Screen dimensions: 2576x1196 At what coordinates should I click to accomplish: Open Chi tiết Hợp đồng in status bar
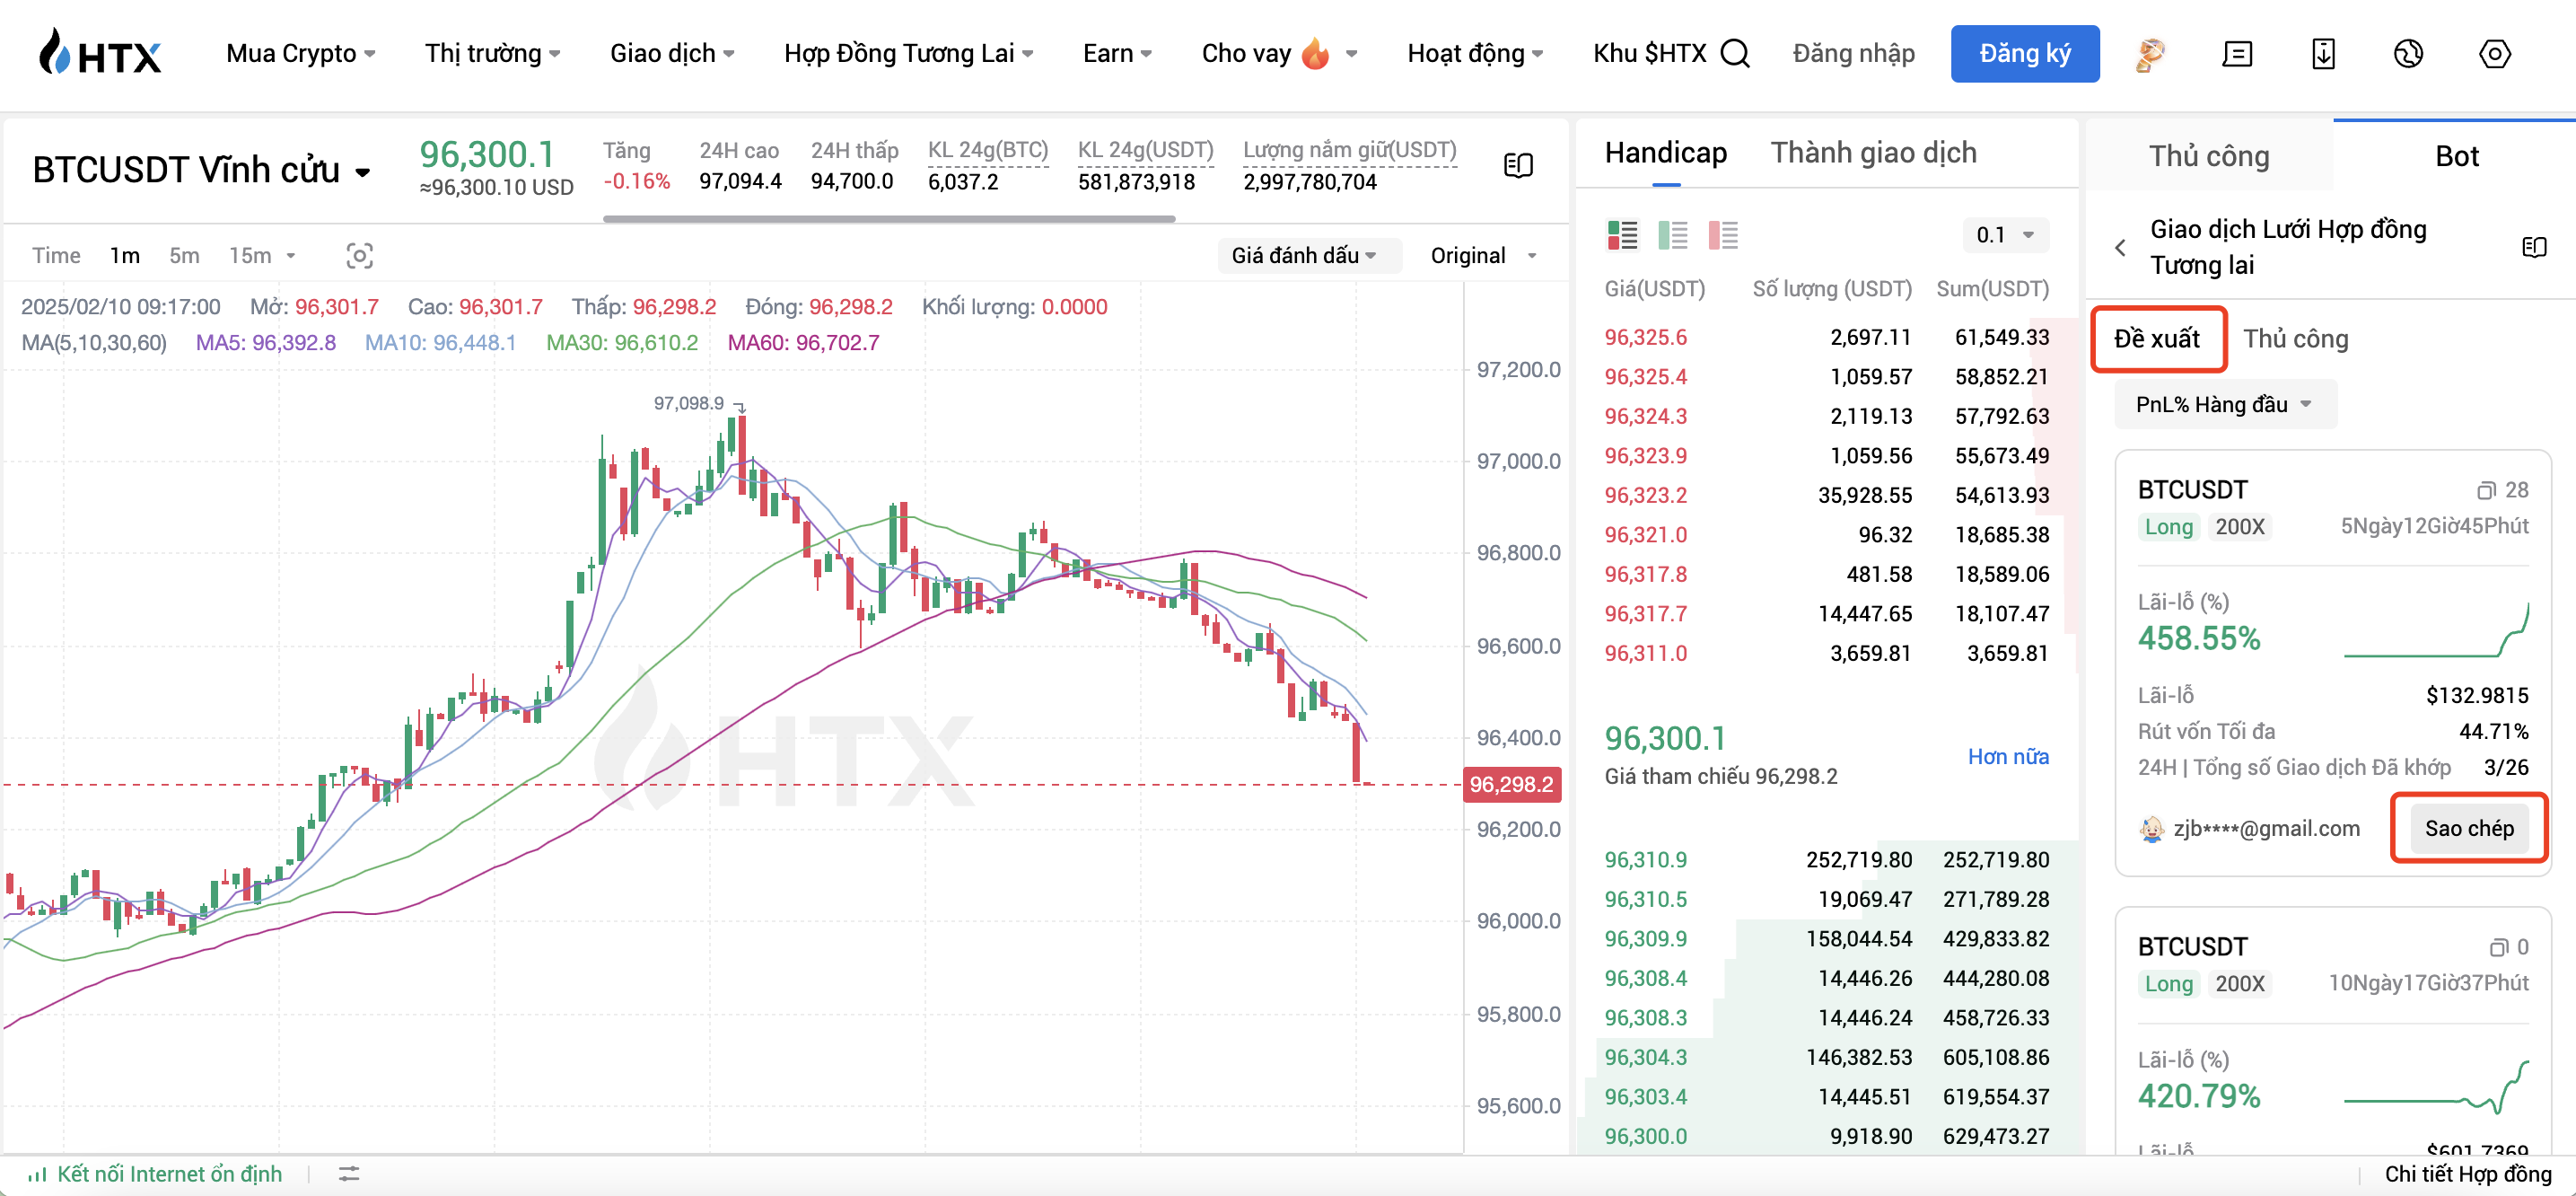(2468, 1174)
